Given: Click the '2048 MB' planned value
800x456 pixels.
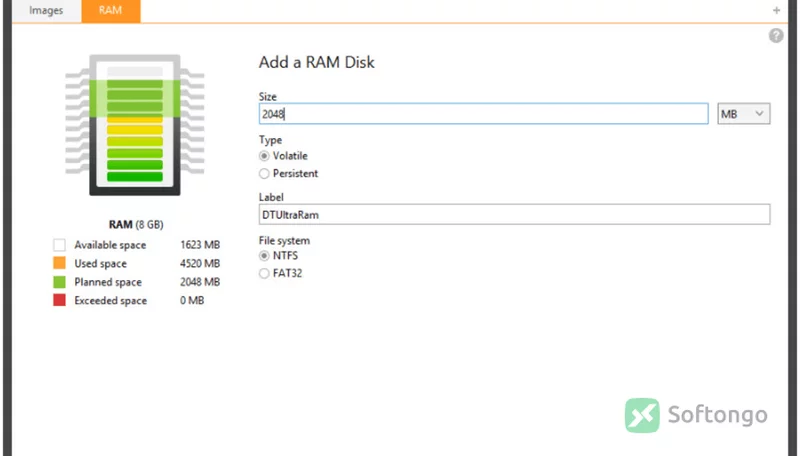Looking at the screenshot, I should (200, 282).
